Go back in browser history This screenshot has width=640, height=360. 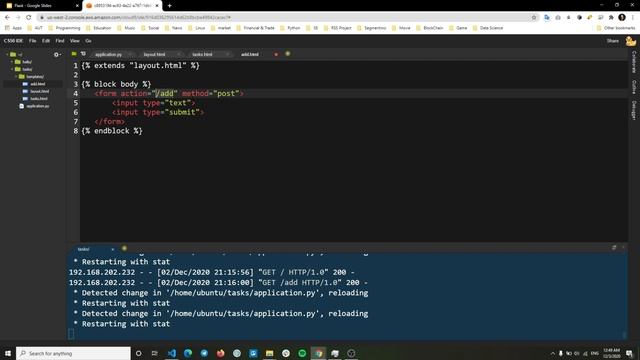tap(7, 18)
